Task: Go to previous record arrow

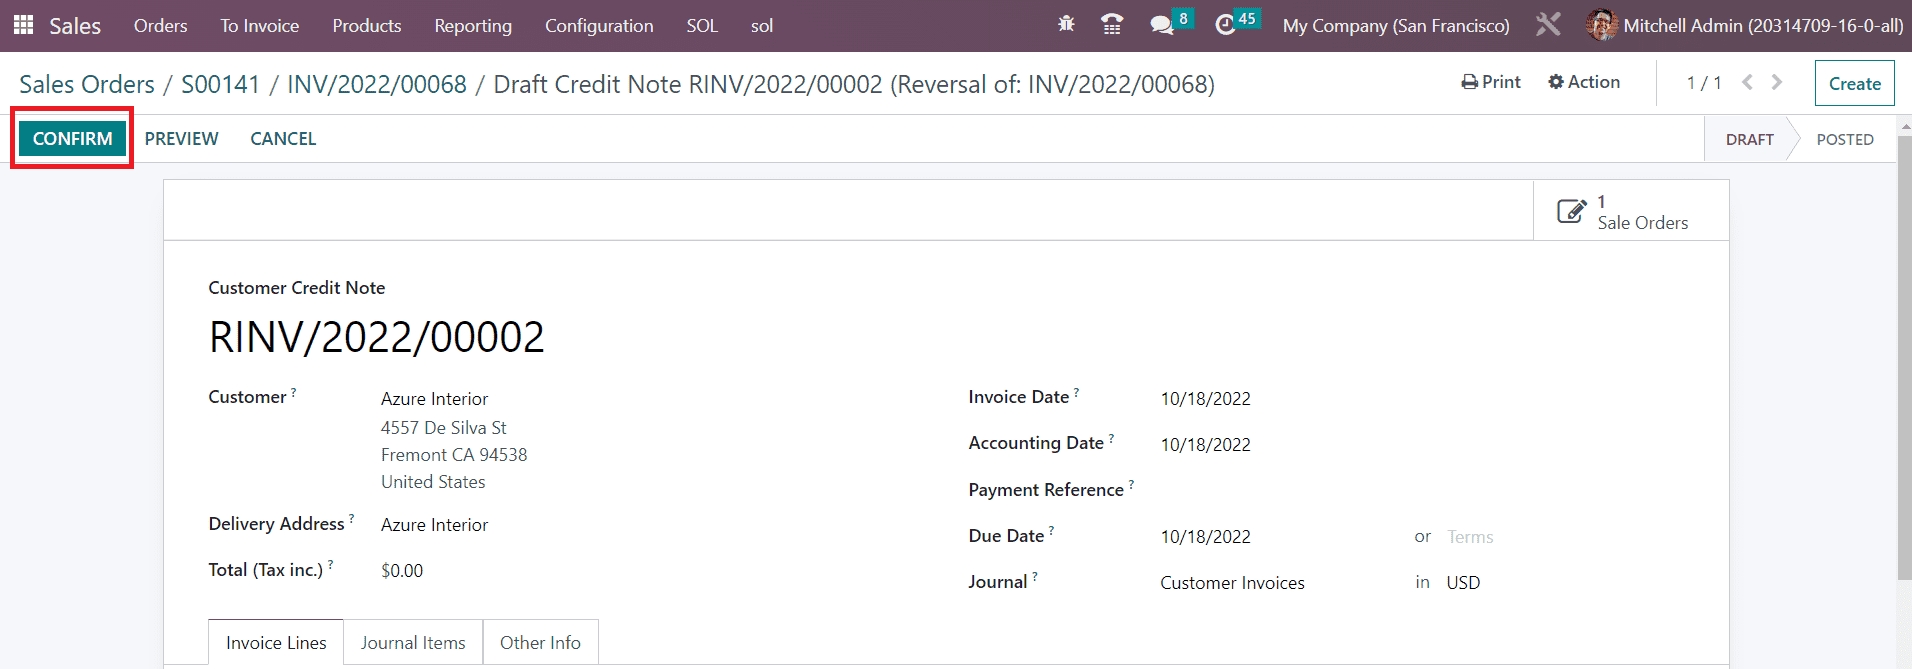Action: pos(1747,83)
